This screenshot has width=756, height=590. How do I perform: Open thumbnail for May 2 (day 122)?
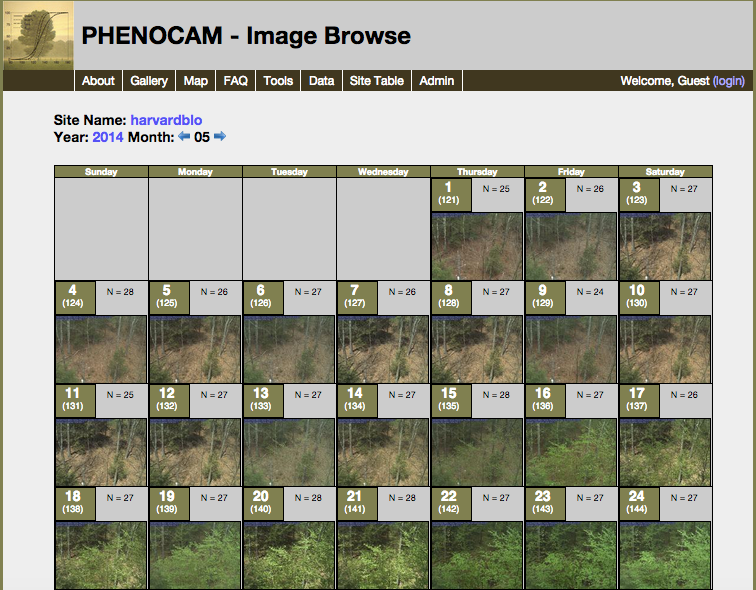coord(571,246)
